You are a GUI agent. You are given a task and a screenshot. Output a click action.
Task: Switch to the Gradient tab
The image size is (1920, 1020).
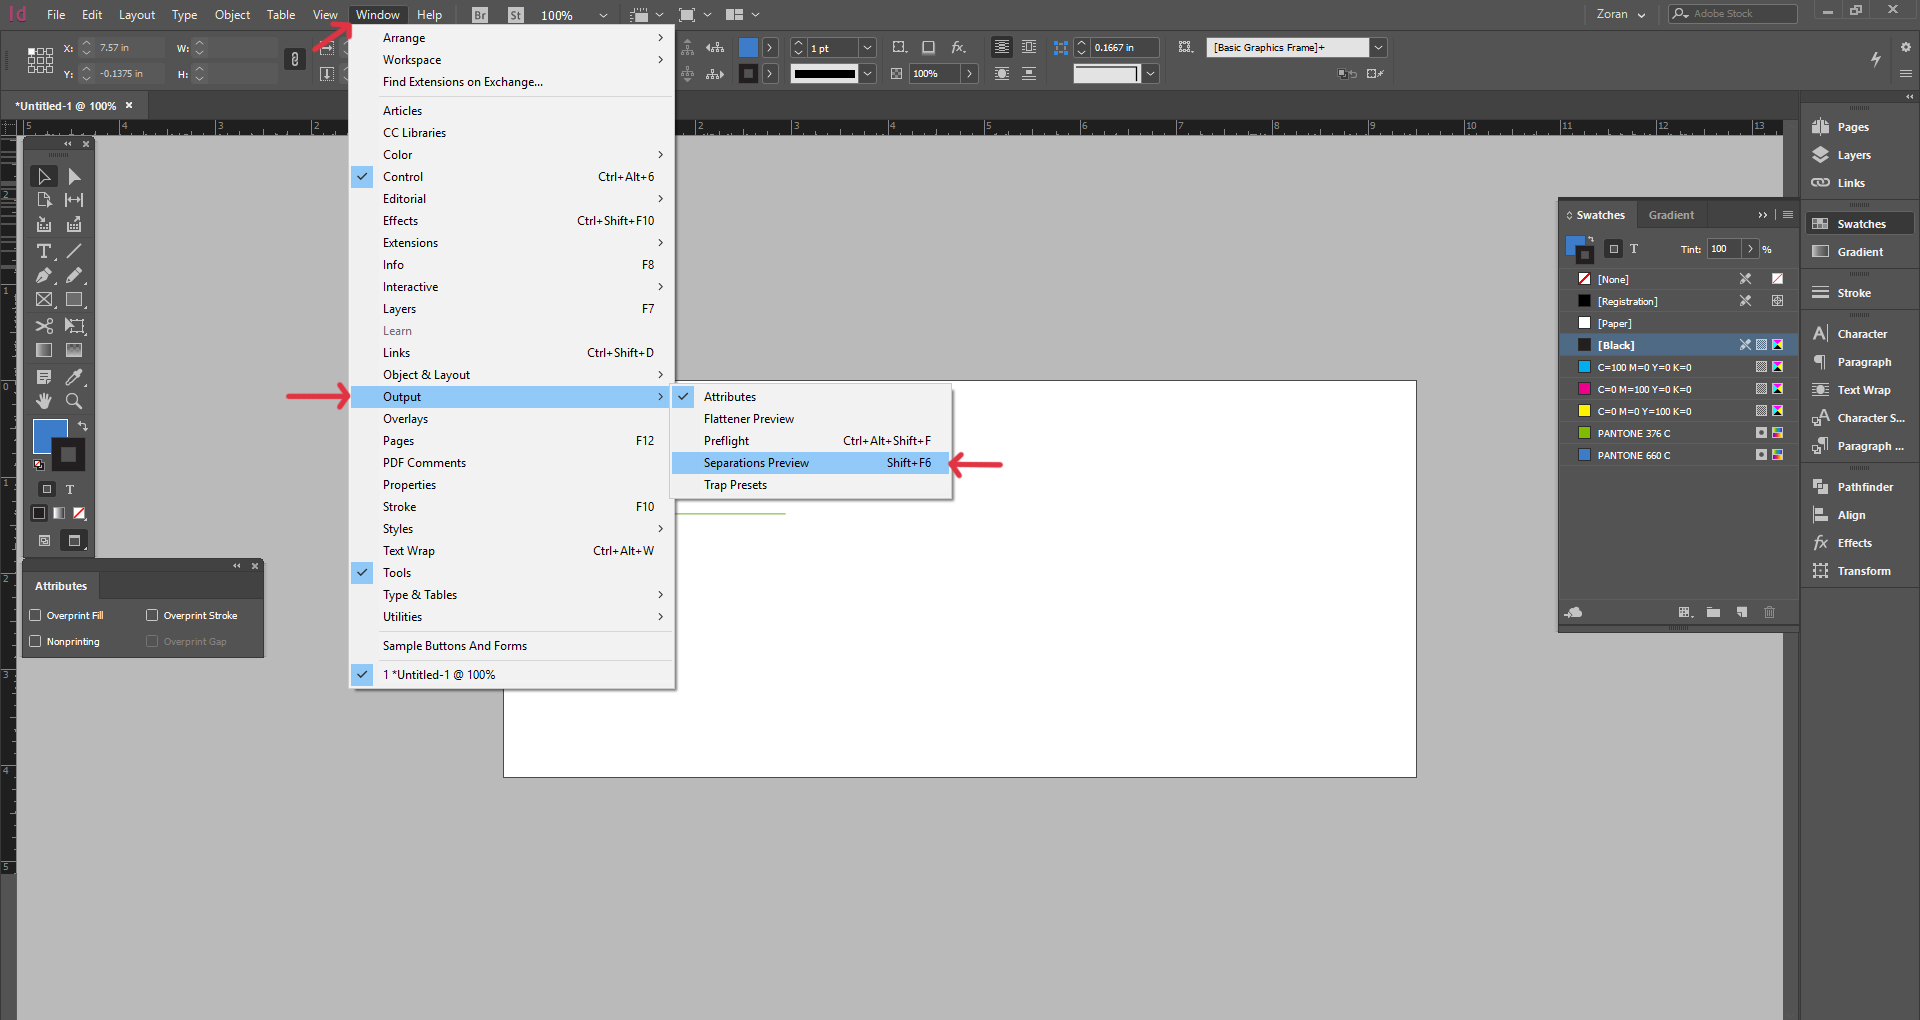pos(1671,214)
